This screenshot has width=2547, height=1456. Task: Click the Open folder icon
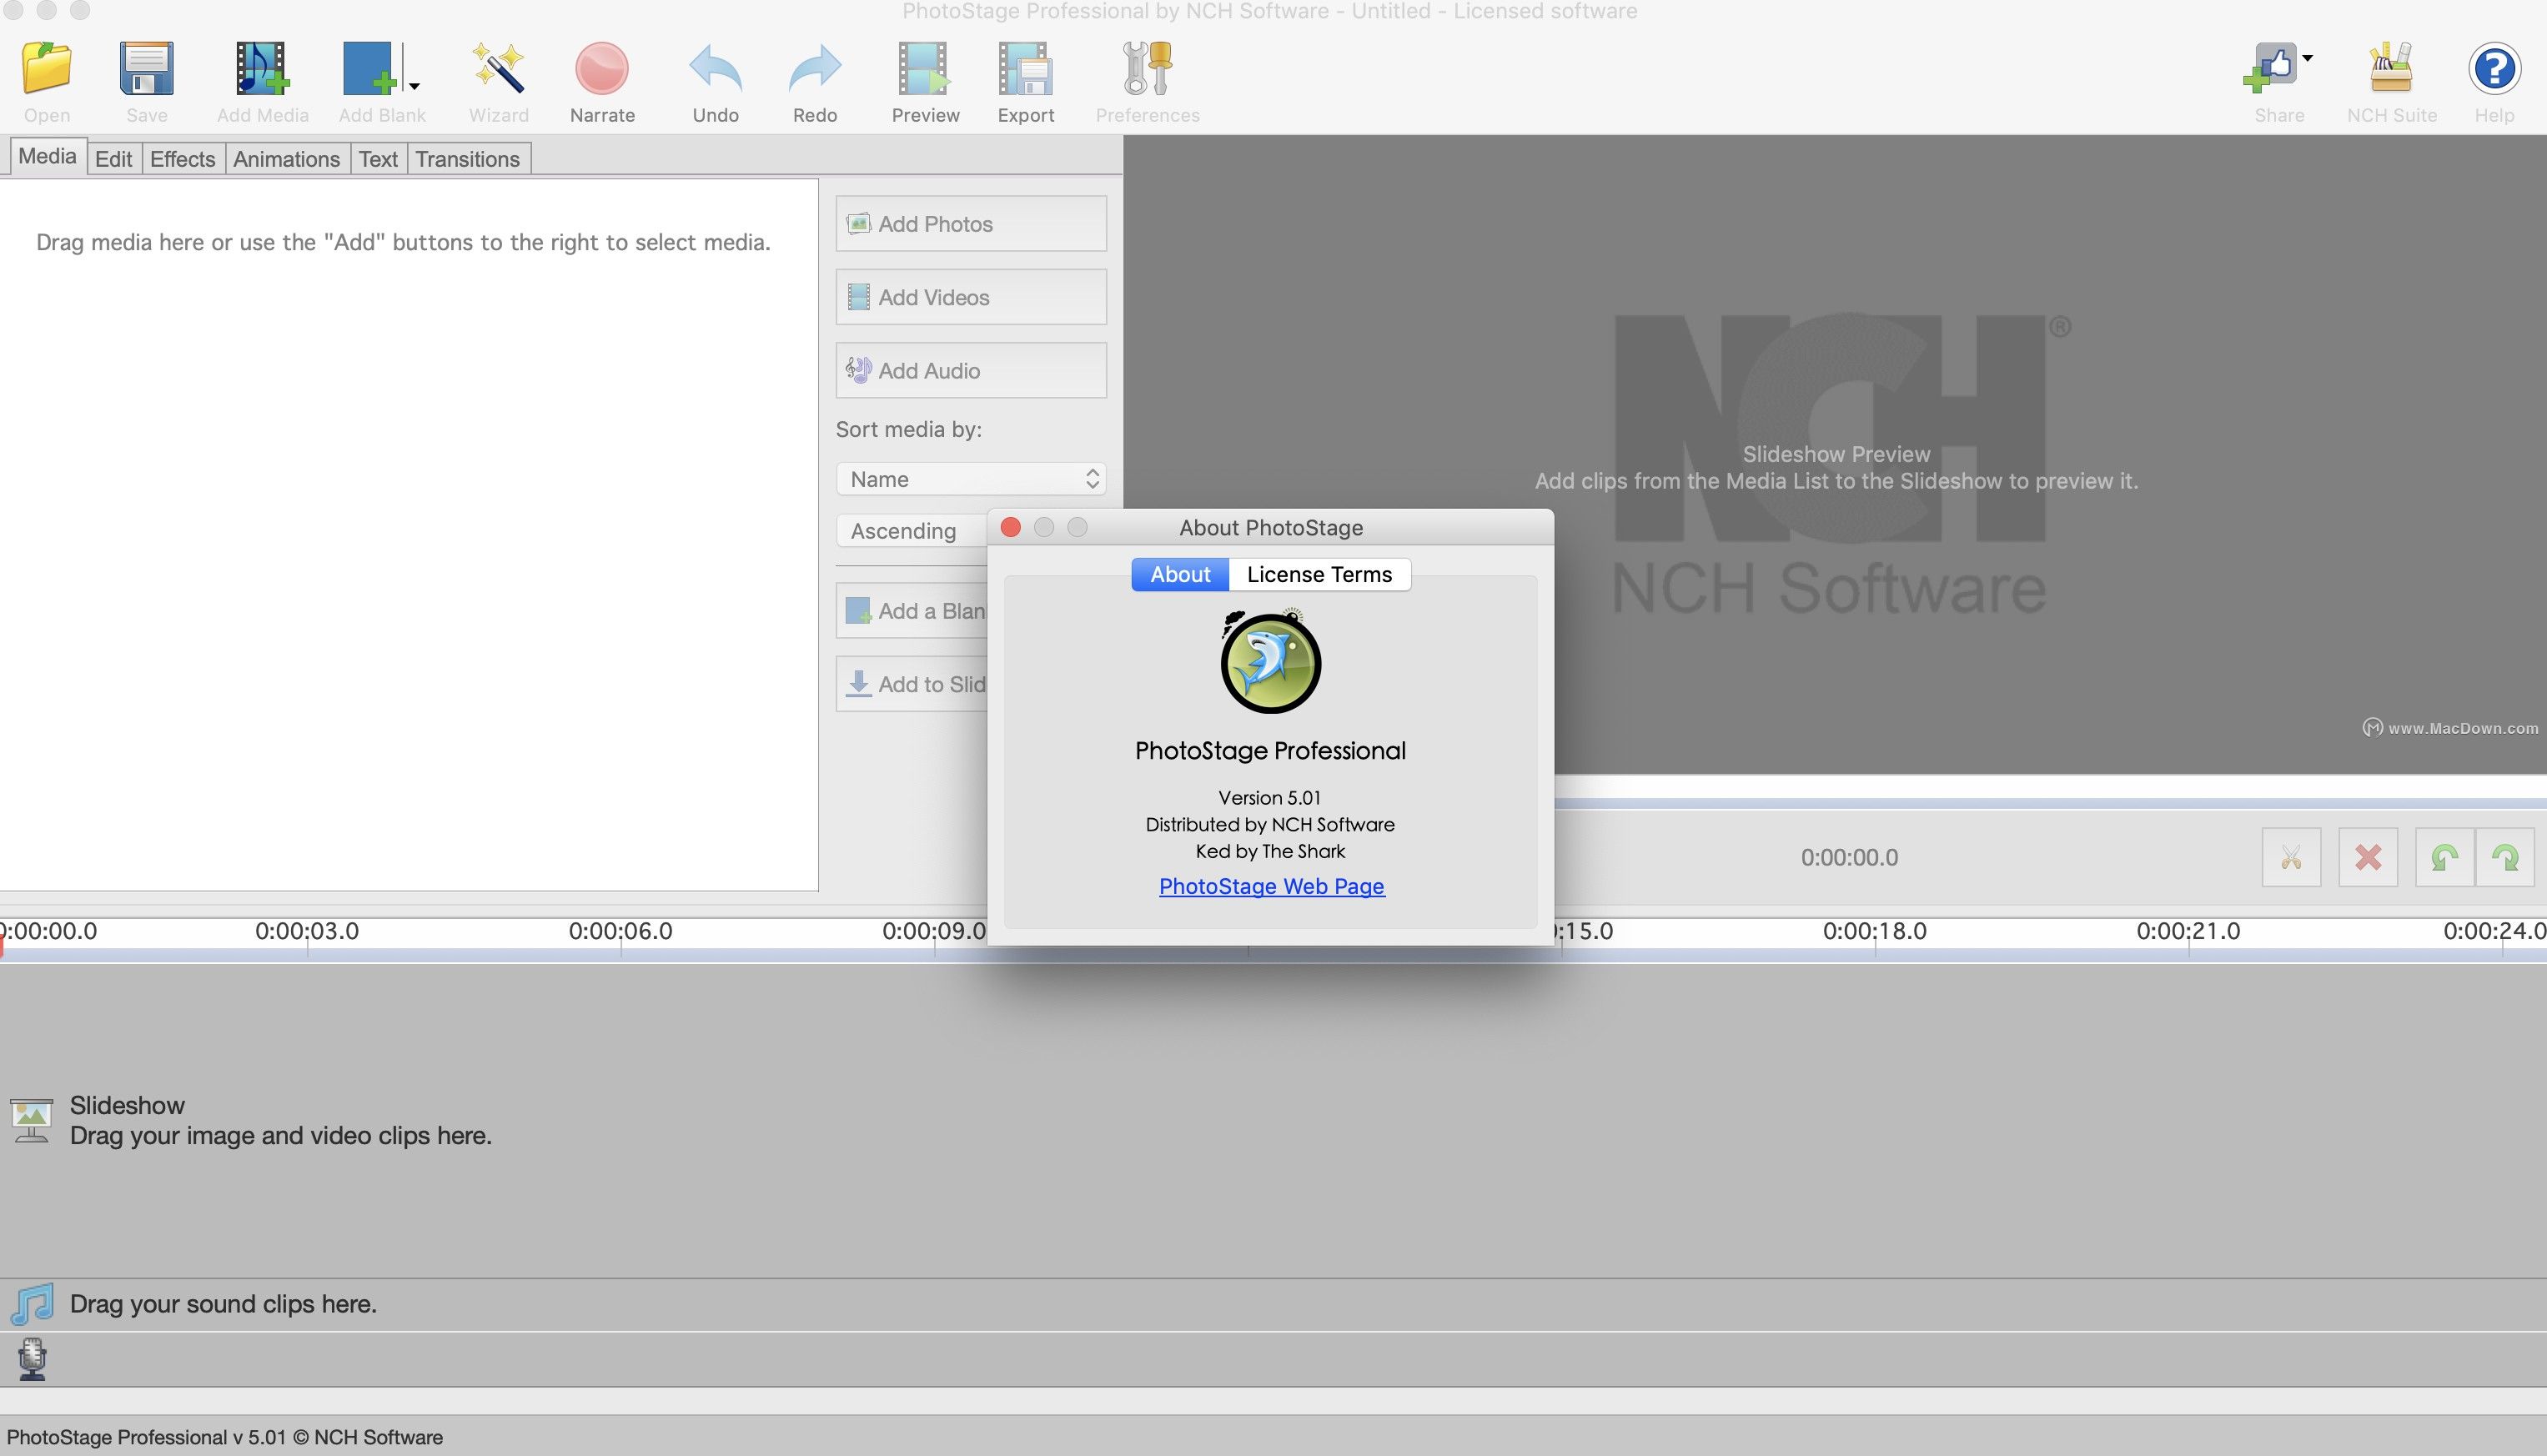tap(47, 68)
